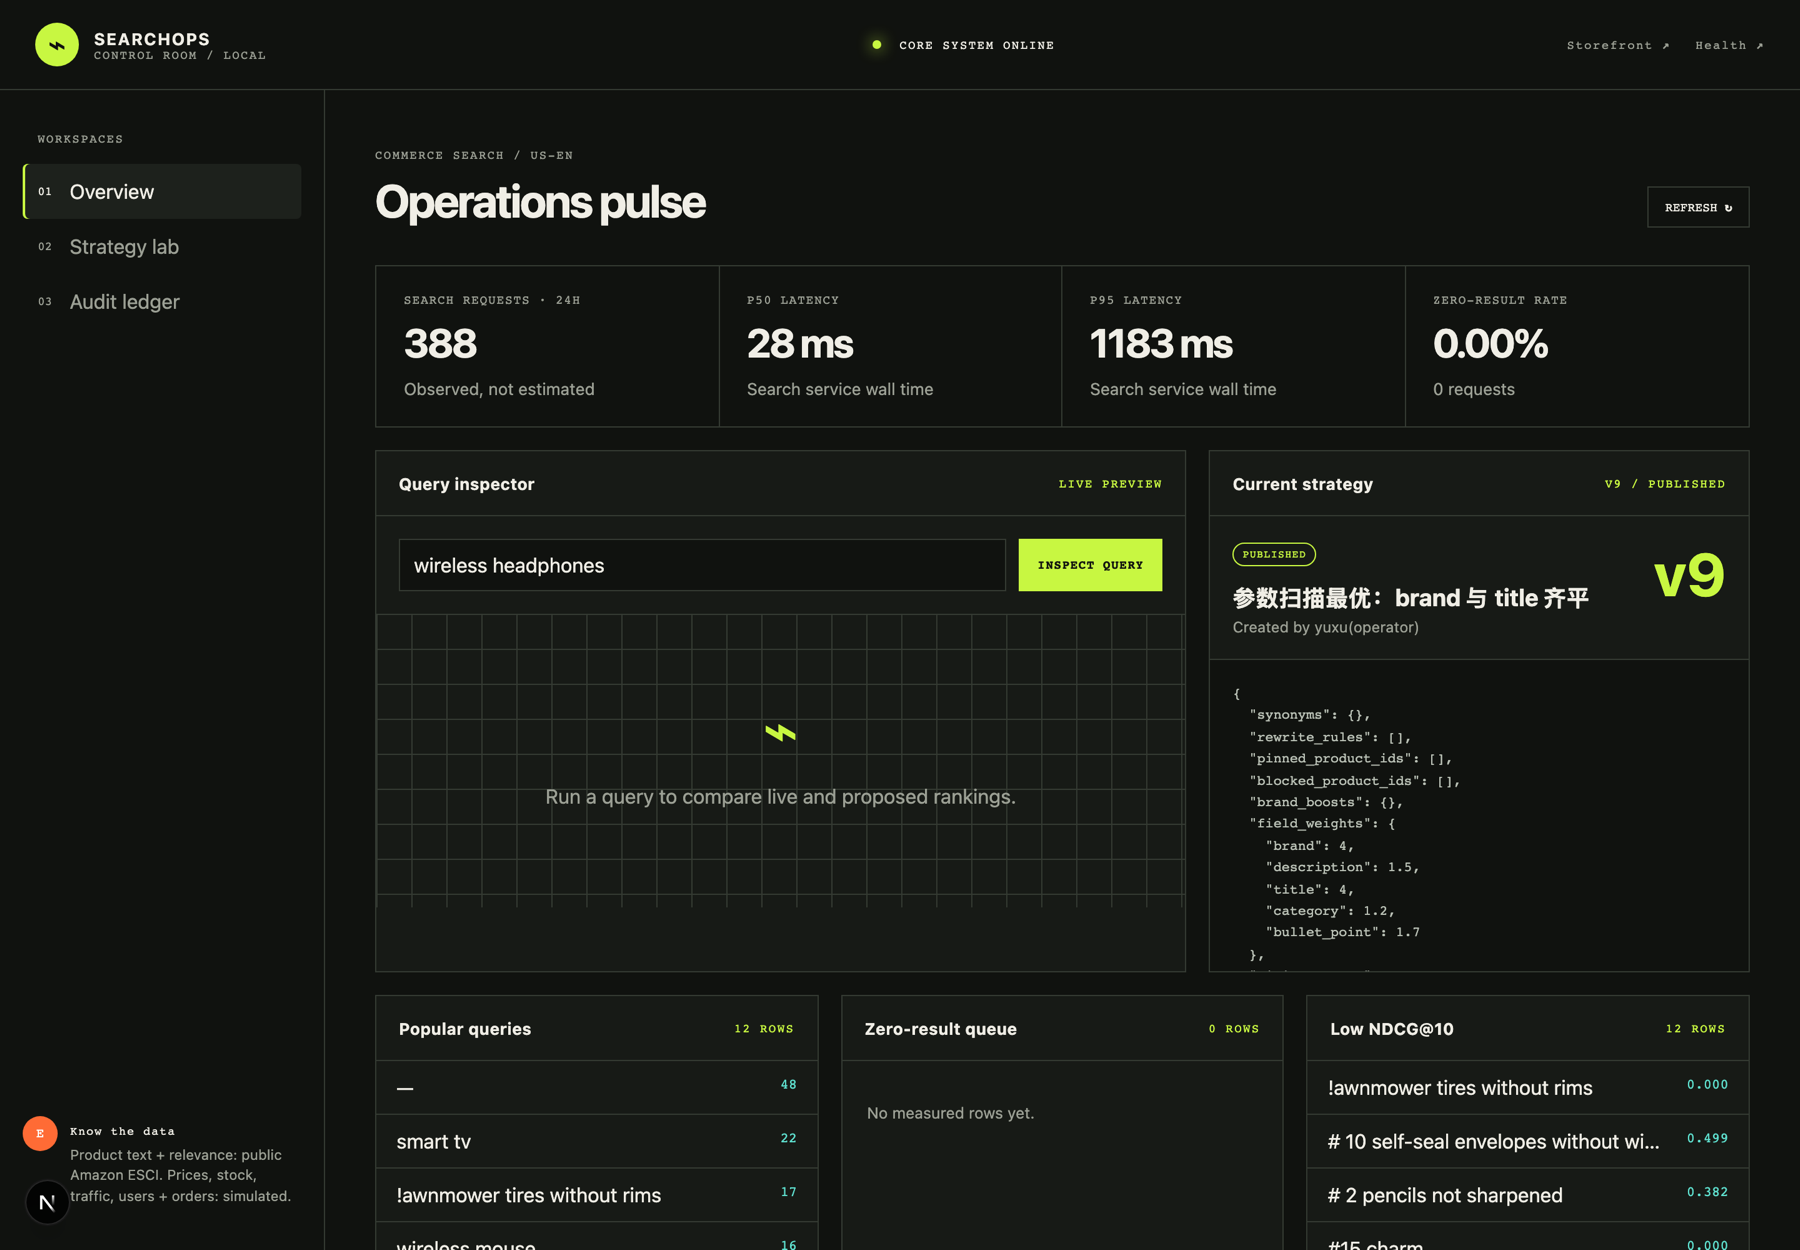Click the V9 / Published header label
1800x1250 pixels.
[x=1665, y=484]
